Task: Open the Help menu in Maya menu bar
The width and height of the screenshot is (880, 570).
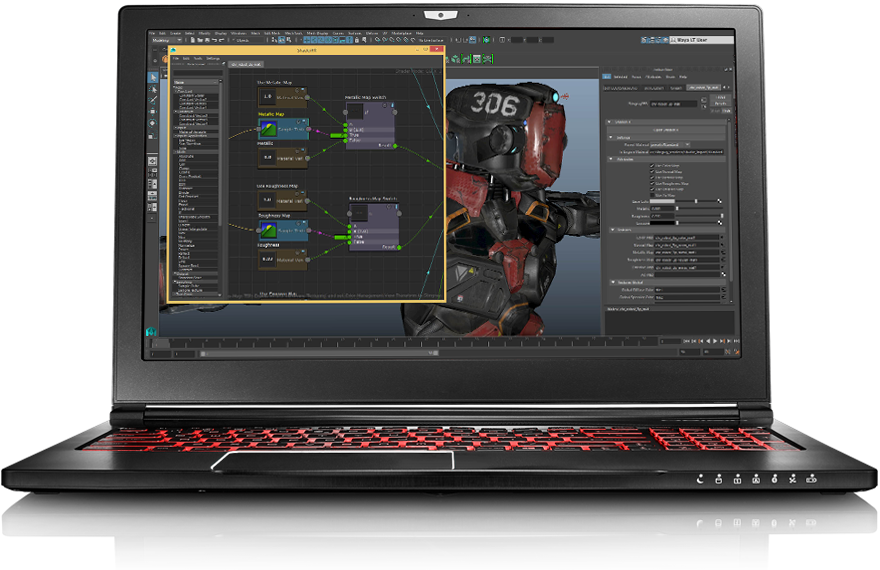Action: (x=420, y=33)
